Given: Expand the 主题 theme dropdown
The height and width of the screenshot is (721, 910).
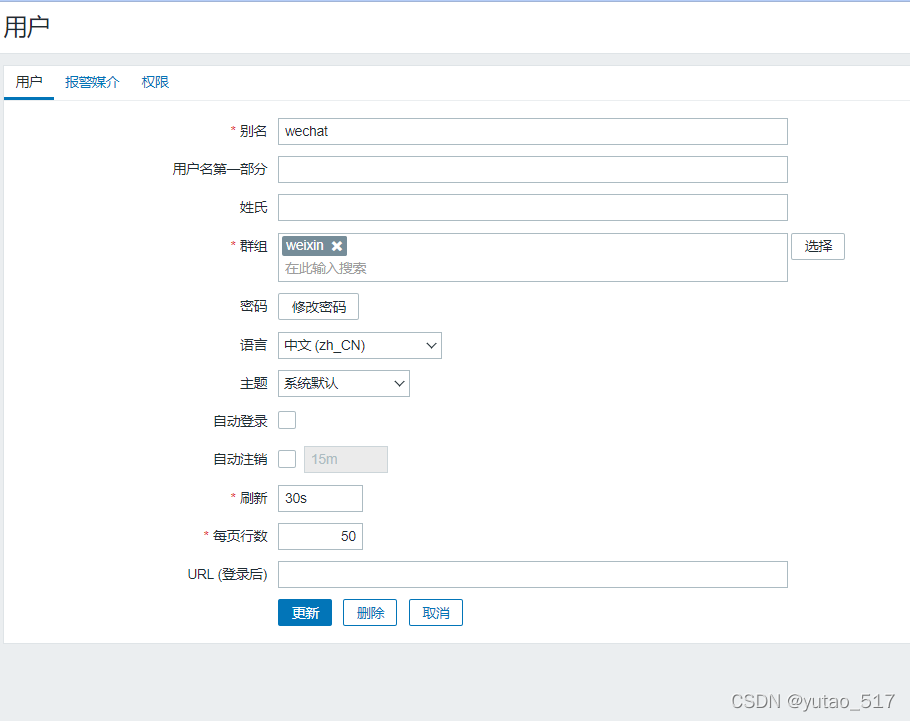Looking at the screenshot, I should [x=344, y=383].
